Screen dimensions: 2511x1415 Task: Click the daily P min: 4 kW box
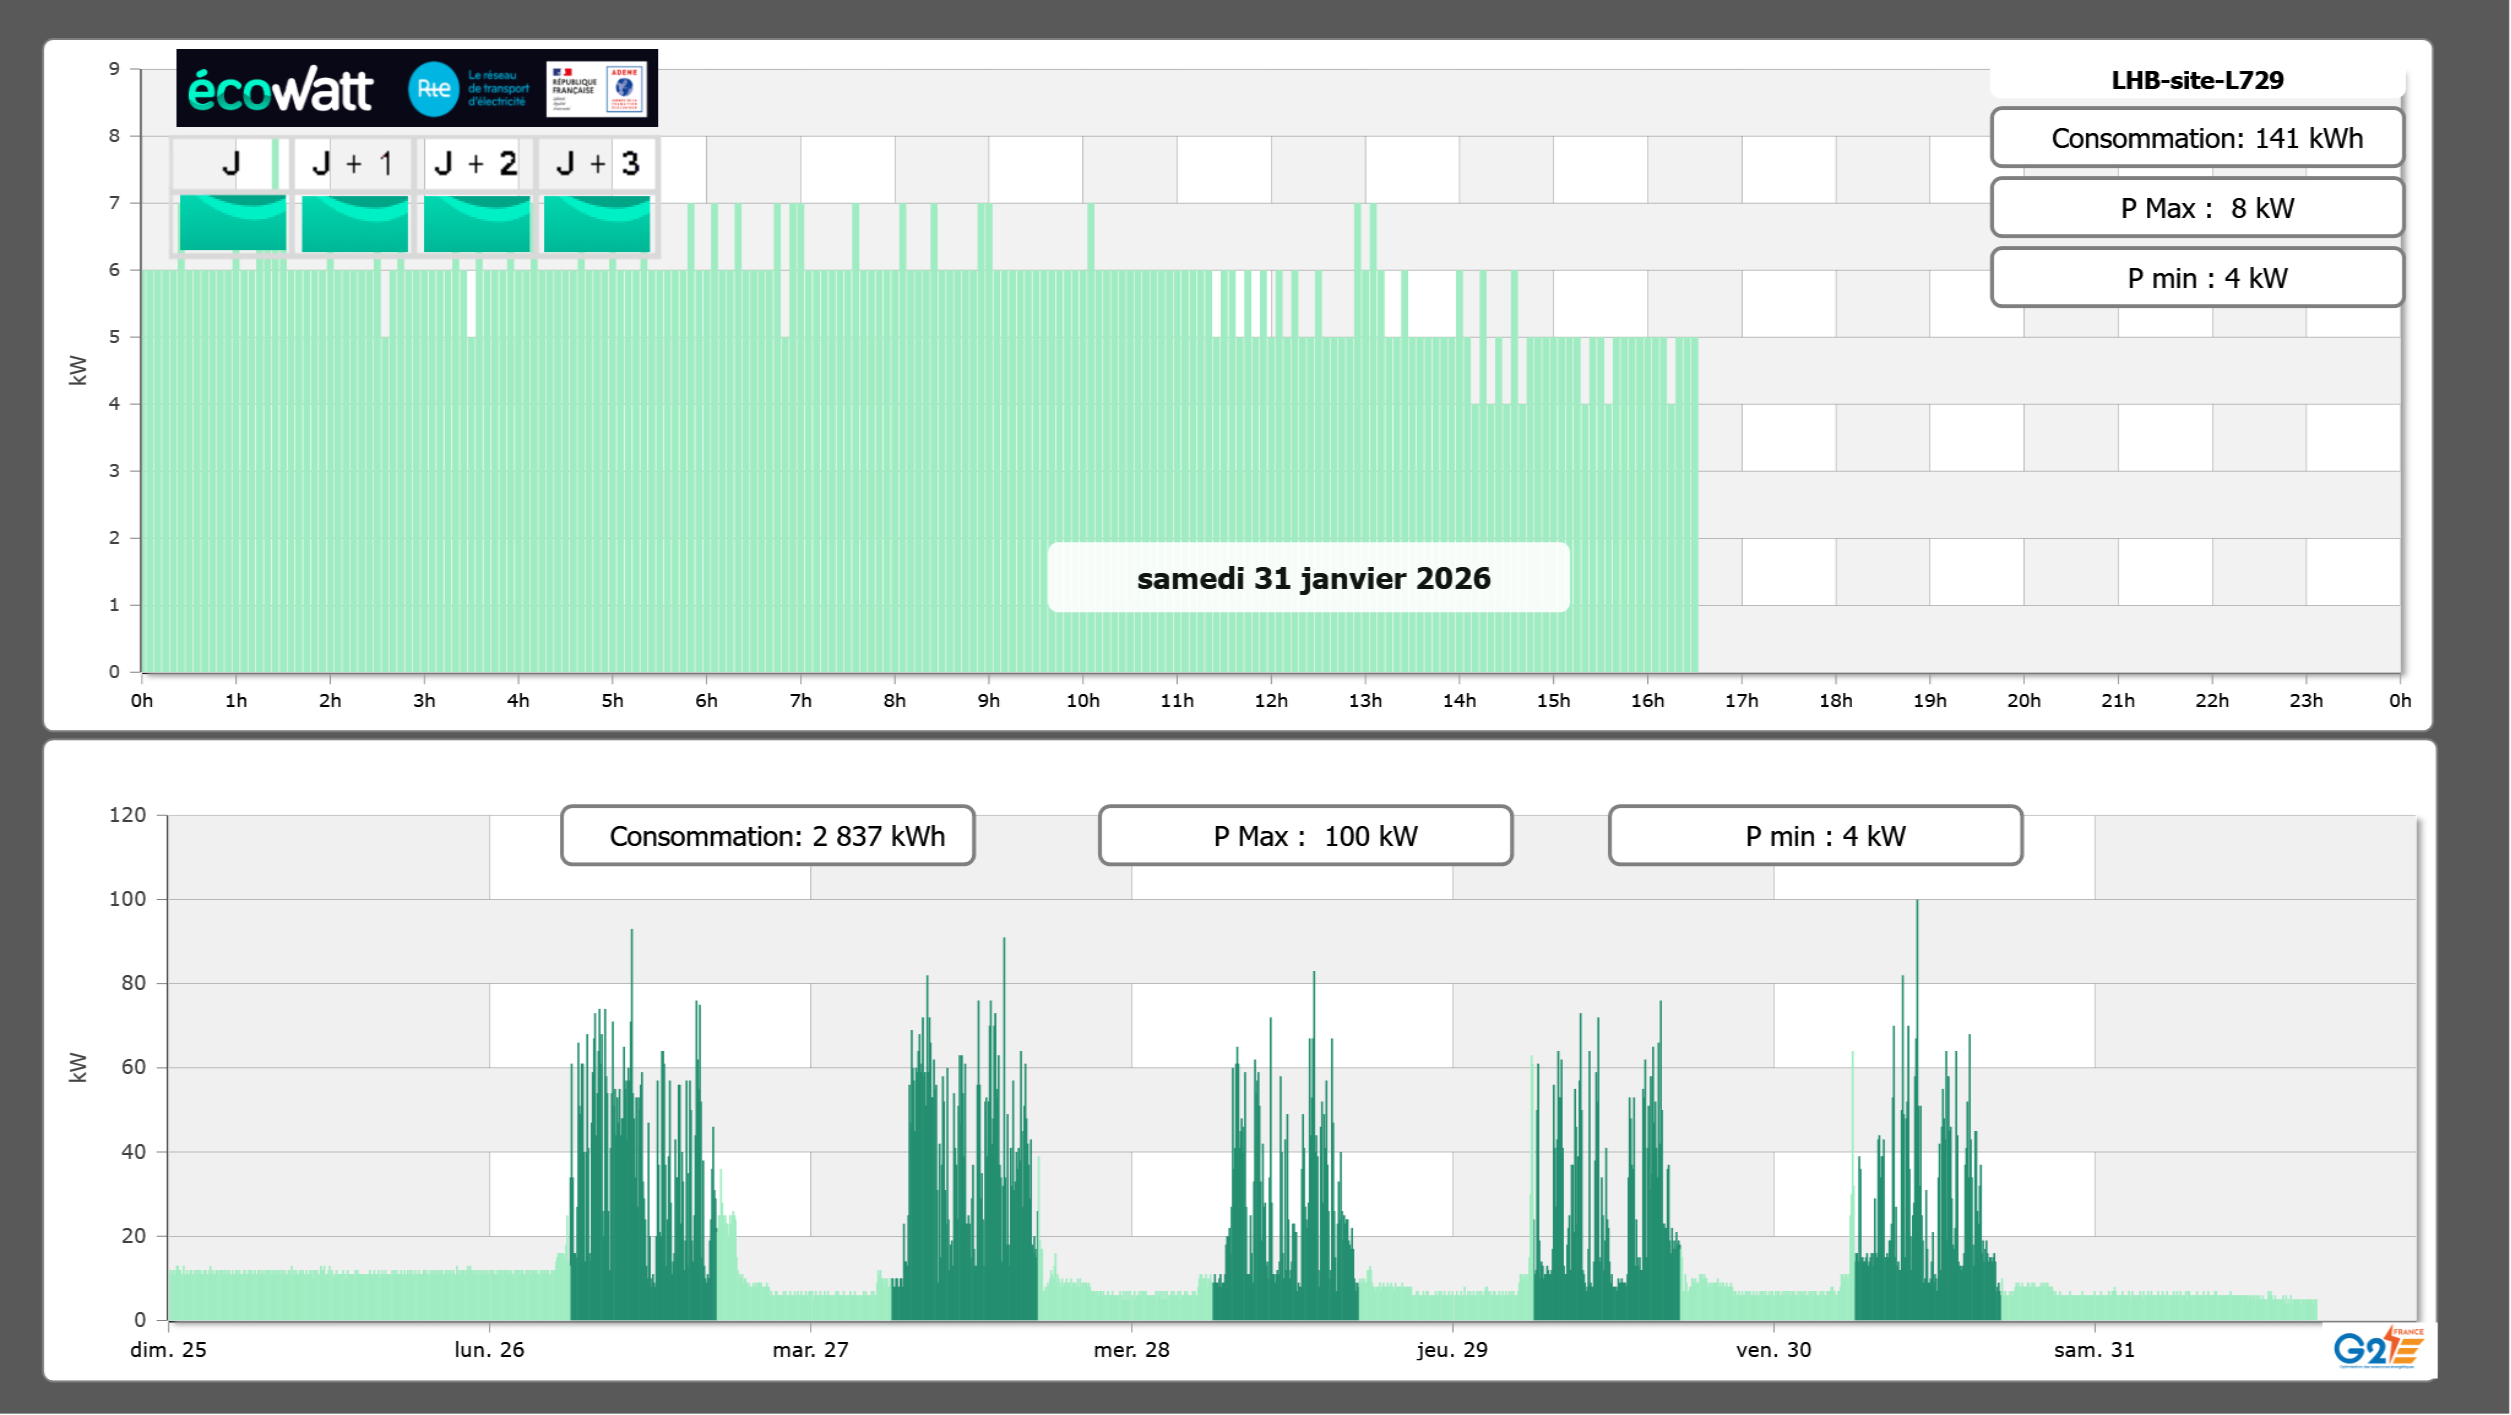pos(2197,278)
